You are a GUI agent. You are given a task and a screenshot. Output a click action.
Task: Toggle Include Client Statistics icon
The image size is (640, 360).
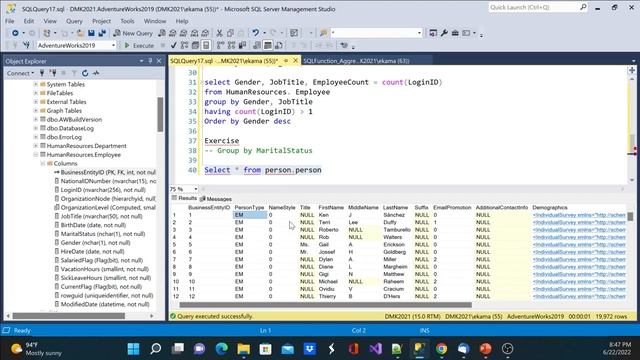pyautogui.click(x=242, y=45)
